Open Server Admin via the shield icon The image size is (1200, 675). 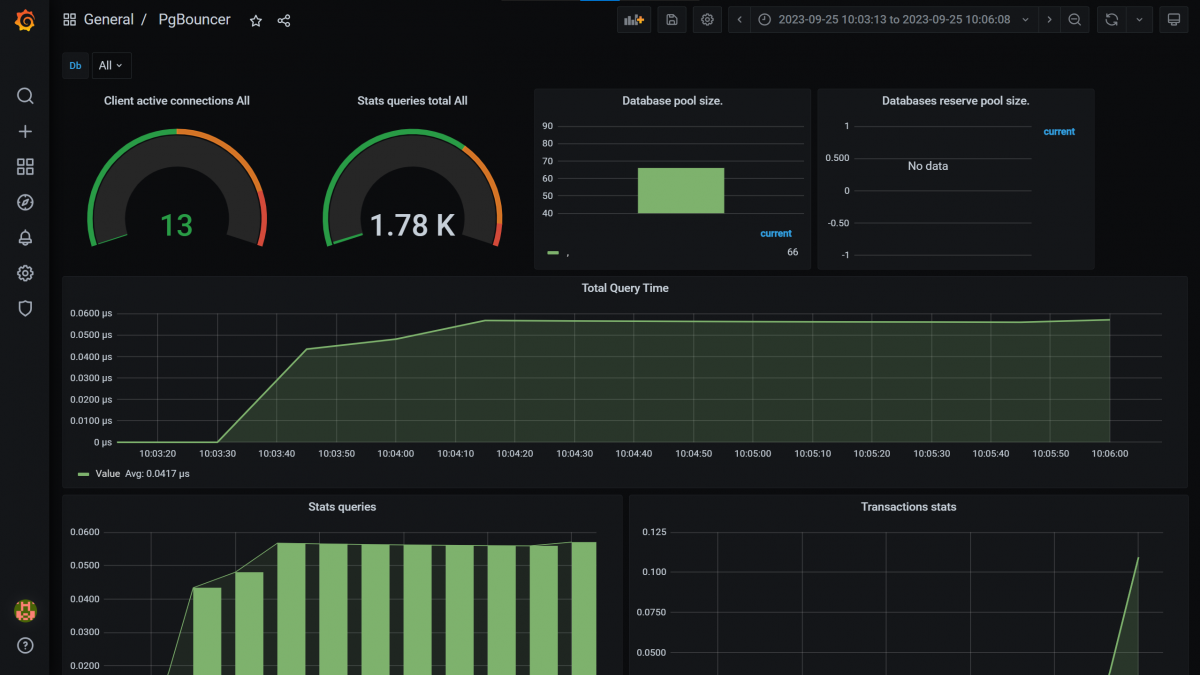[24, 308]
